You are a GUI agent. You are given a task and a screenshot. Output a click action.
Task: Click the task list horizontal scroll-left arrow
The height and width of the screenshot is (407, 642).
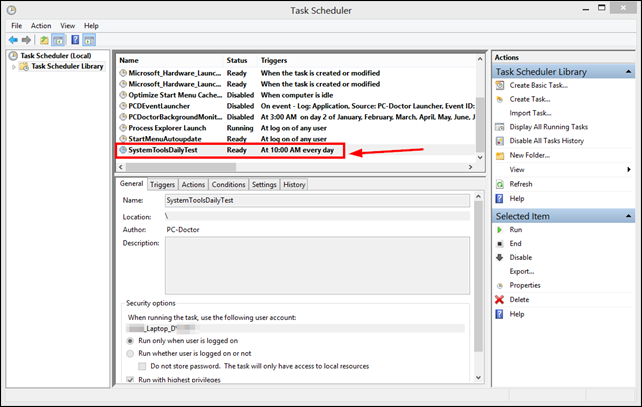(121, 167)
